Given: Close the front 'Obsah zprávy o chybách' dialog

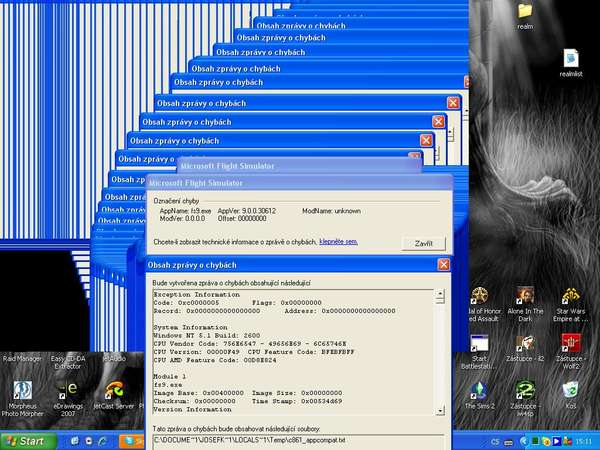Looking at the screenshot, I should (441, 265).
